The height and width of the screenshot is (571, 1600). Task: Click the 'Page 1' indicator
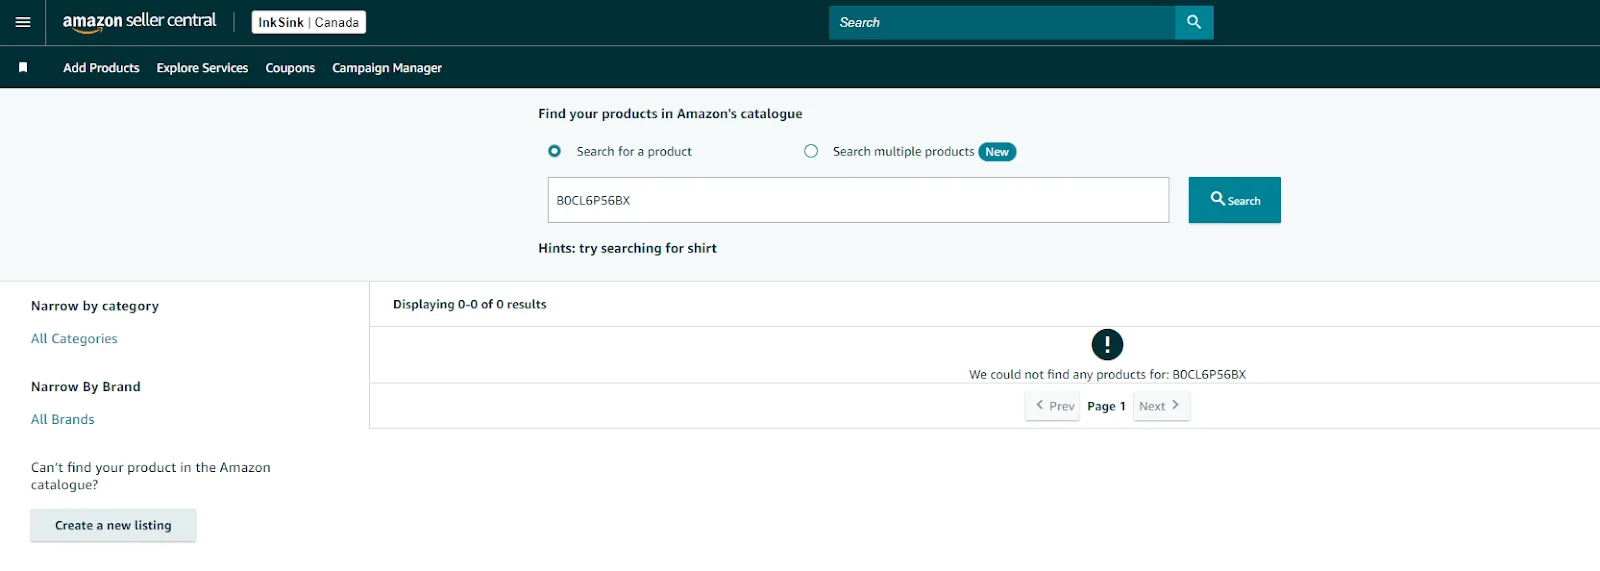(x=1106, y=406)
